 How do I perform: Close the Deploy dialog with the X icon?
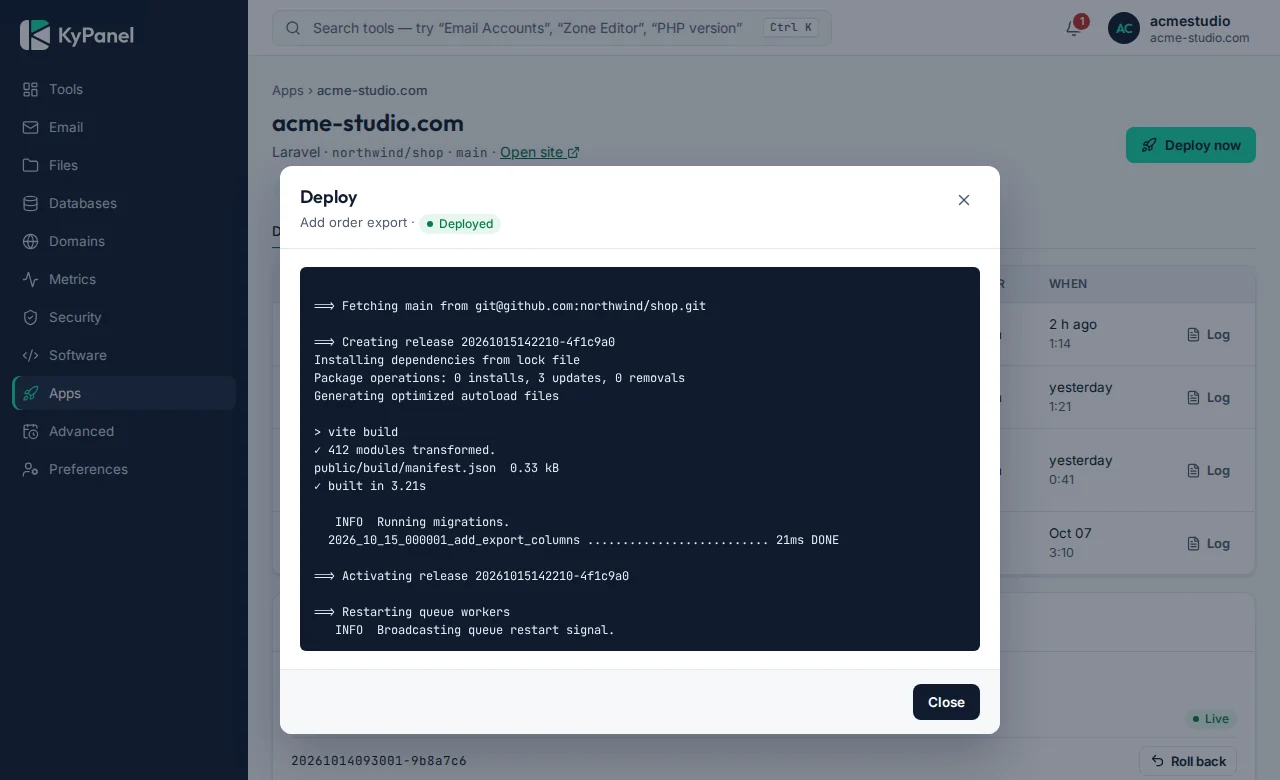click(x=964, y=200)
